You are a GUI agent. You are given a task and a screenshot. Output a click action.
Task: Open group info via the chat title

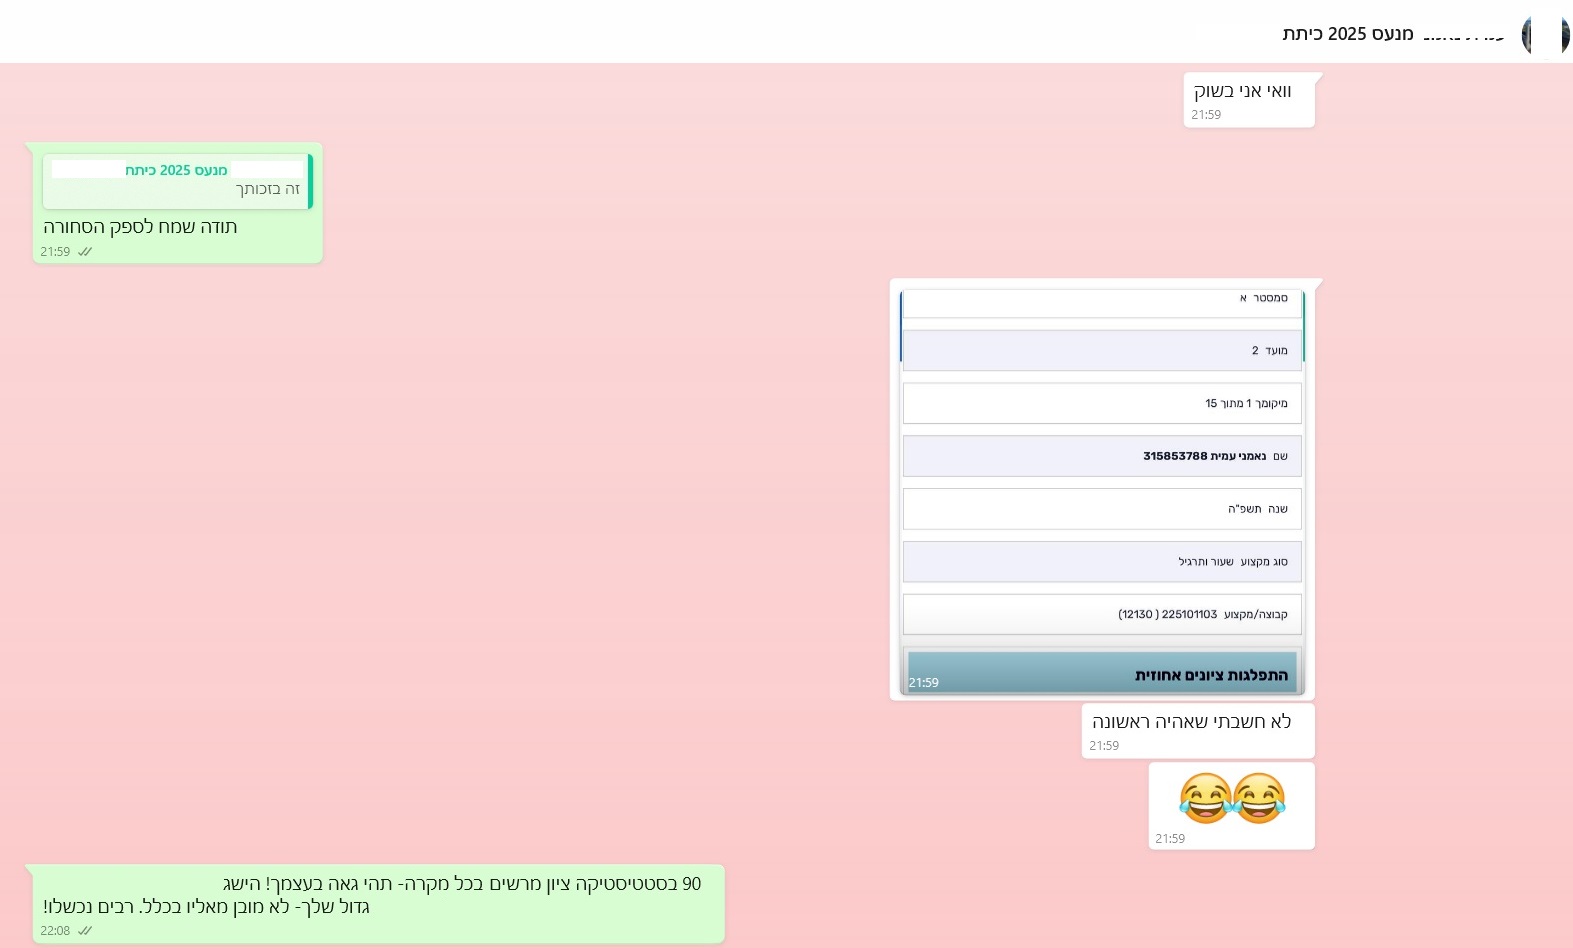1347,34
